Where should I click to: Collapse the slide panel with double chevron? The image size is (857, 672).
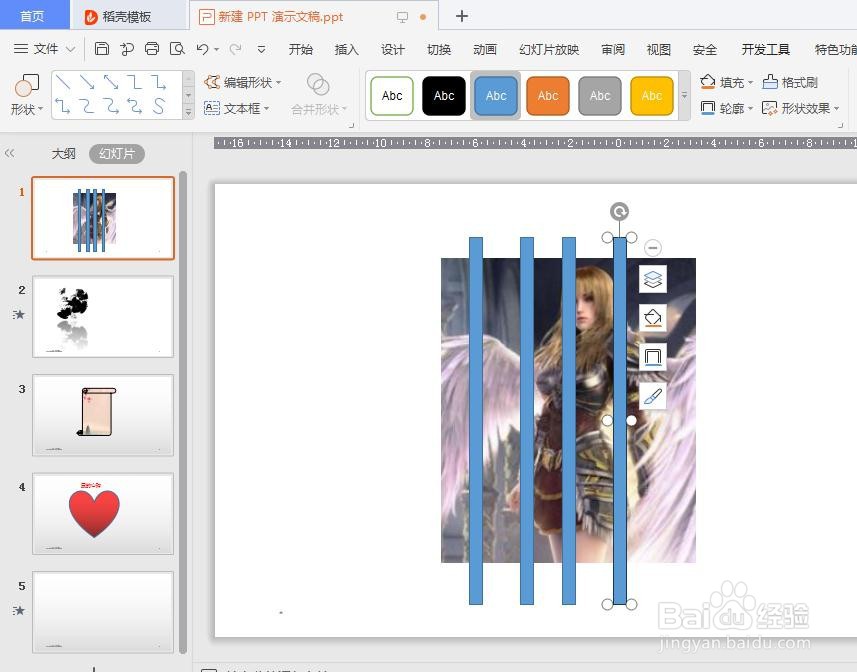(x=9, y=154)
